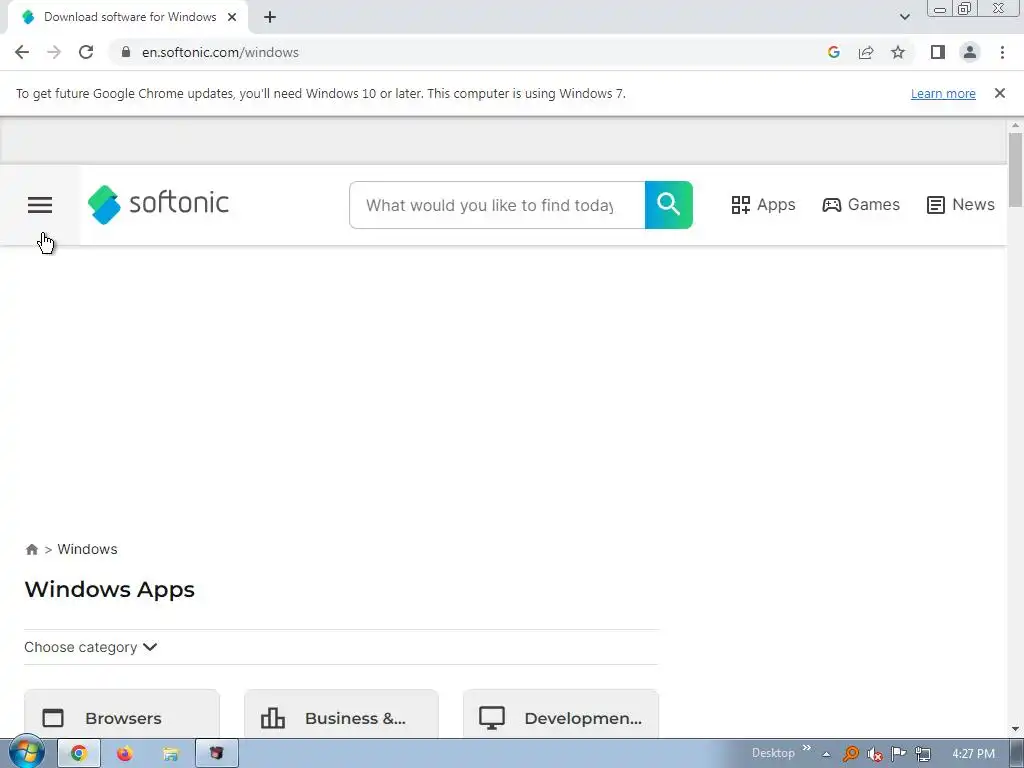Screen dimensions: 1024x768
Task: Open the Games section
Action: click(861, 205)
